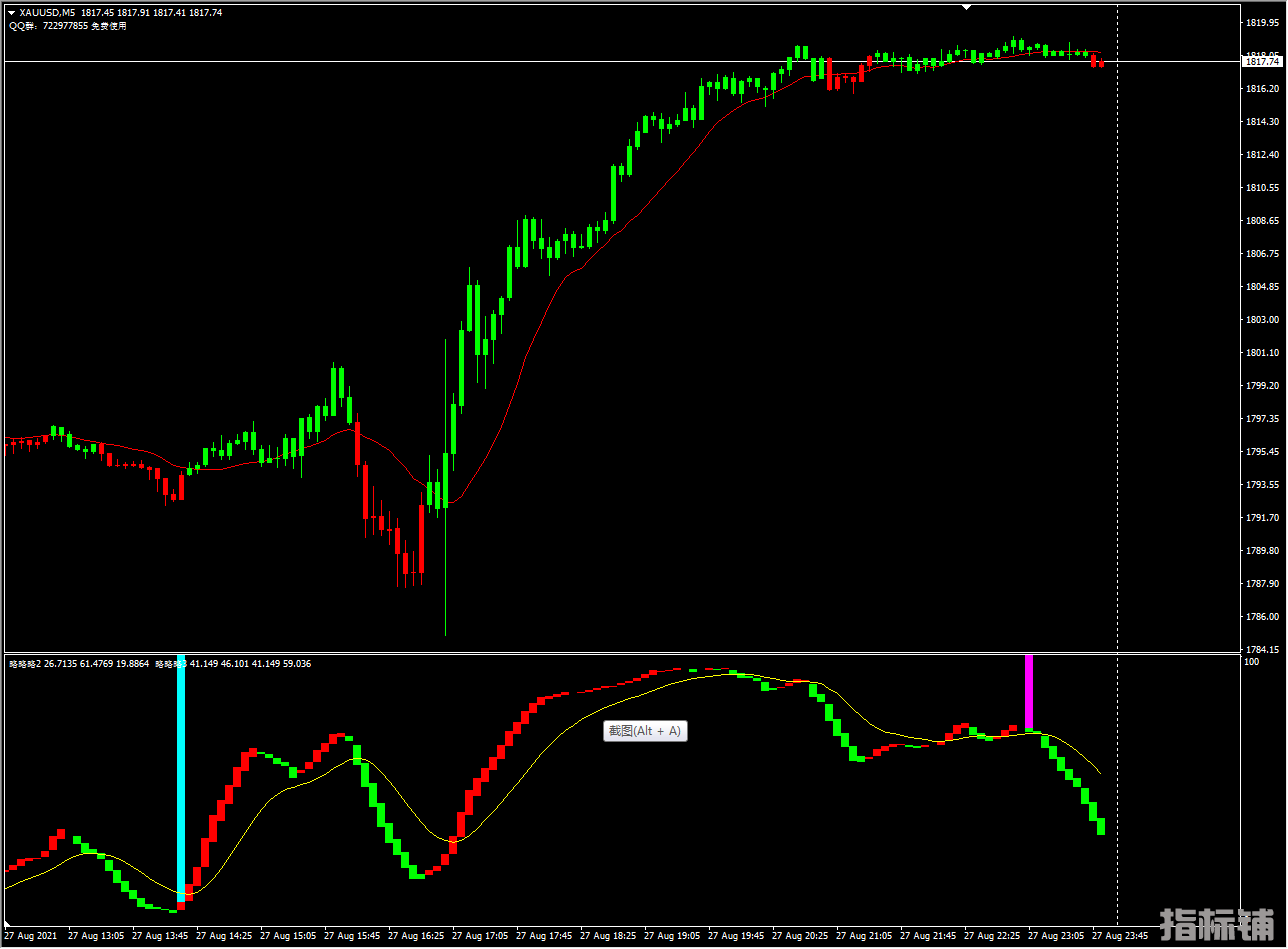Click the dropdown arrow beside XAUUSD,M5
Image resolution: width=1288 pixels, height=949 pixels.
[11, 12]
